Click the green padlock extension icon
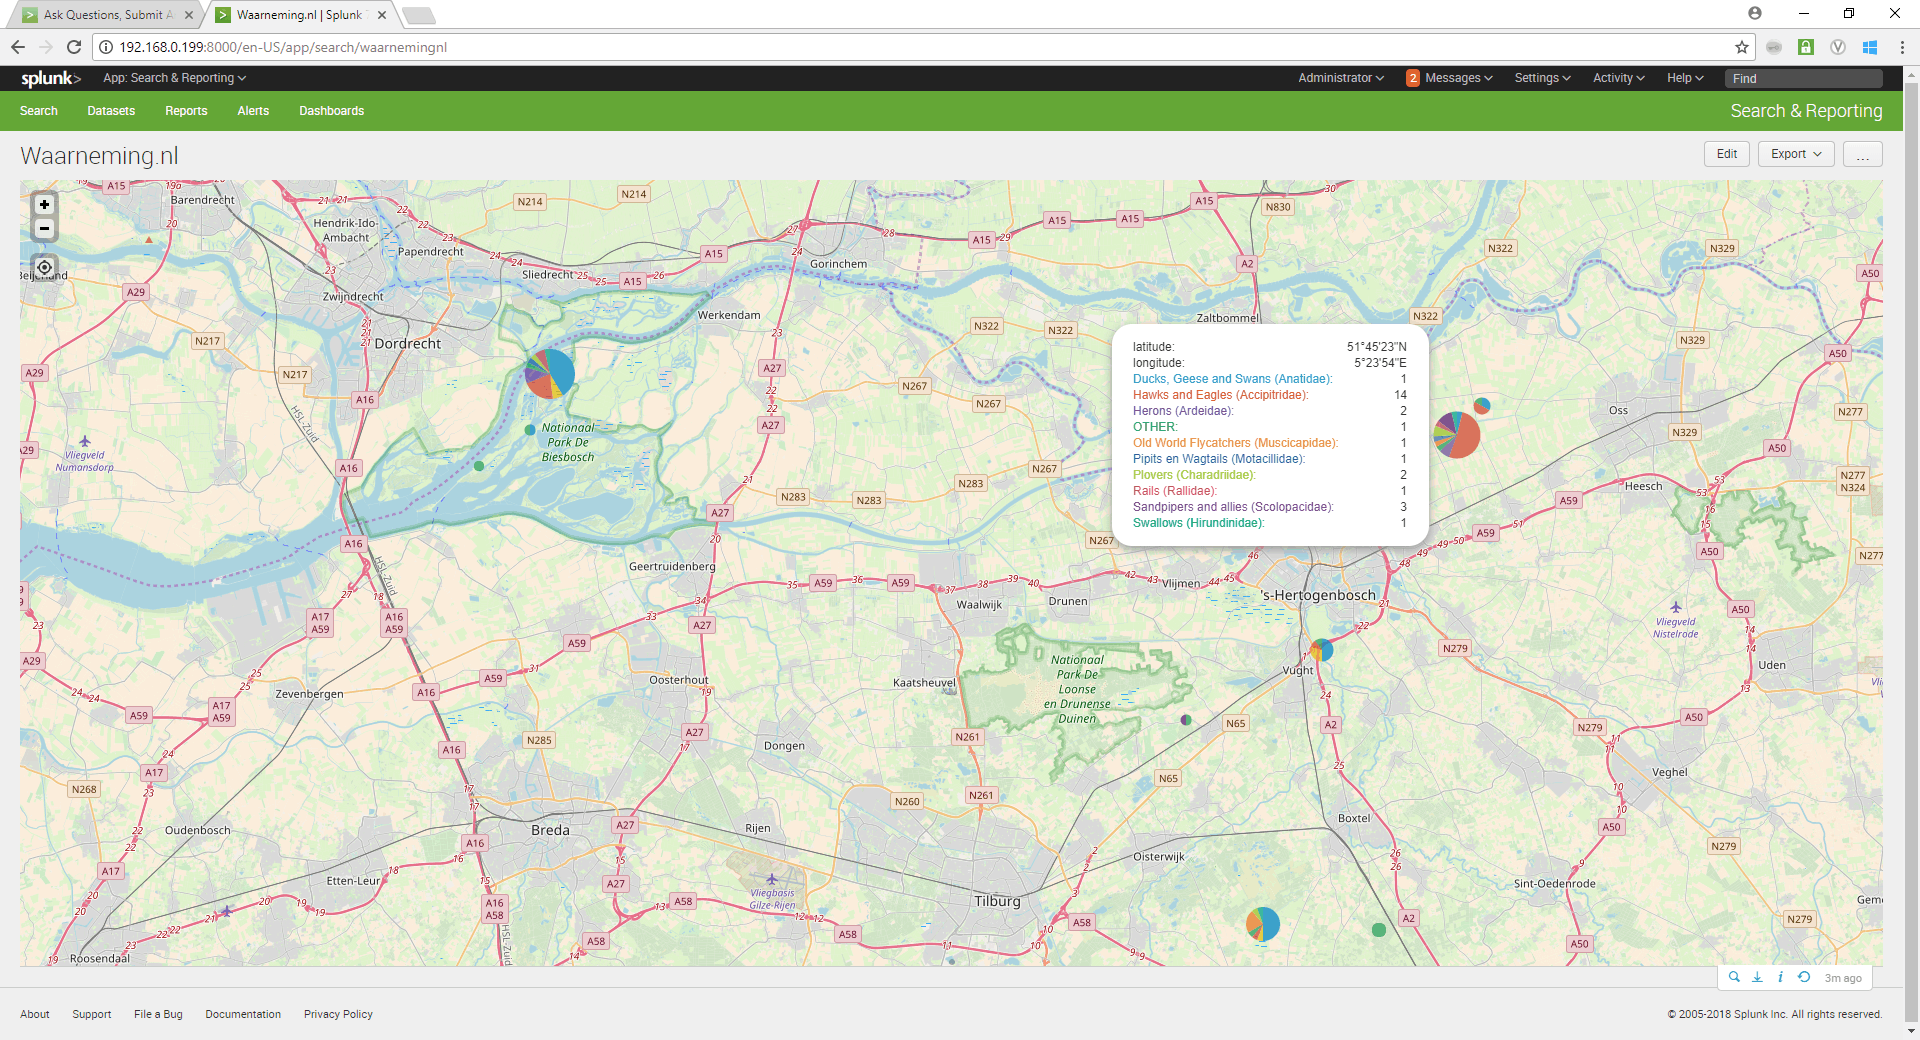This screenshot has height=1040, width=1920. click(x=1806, y=47)
